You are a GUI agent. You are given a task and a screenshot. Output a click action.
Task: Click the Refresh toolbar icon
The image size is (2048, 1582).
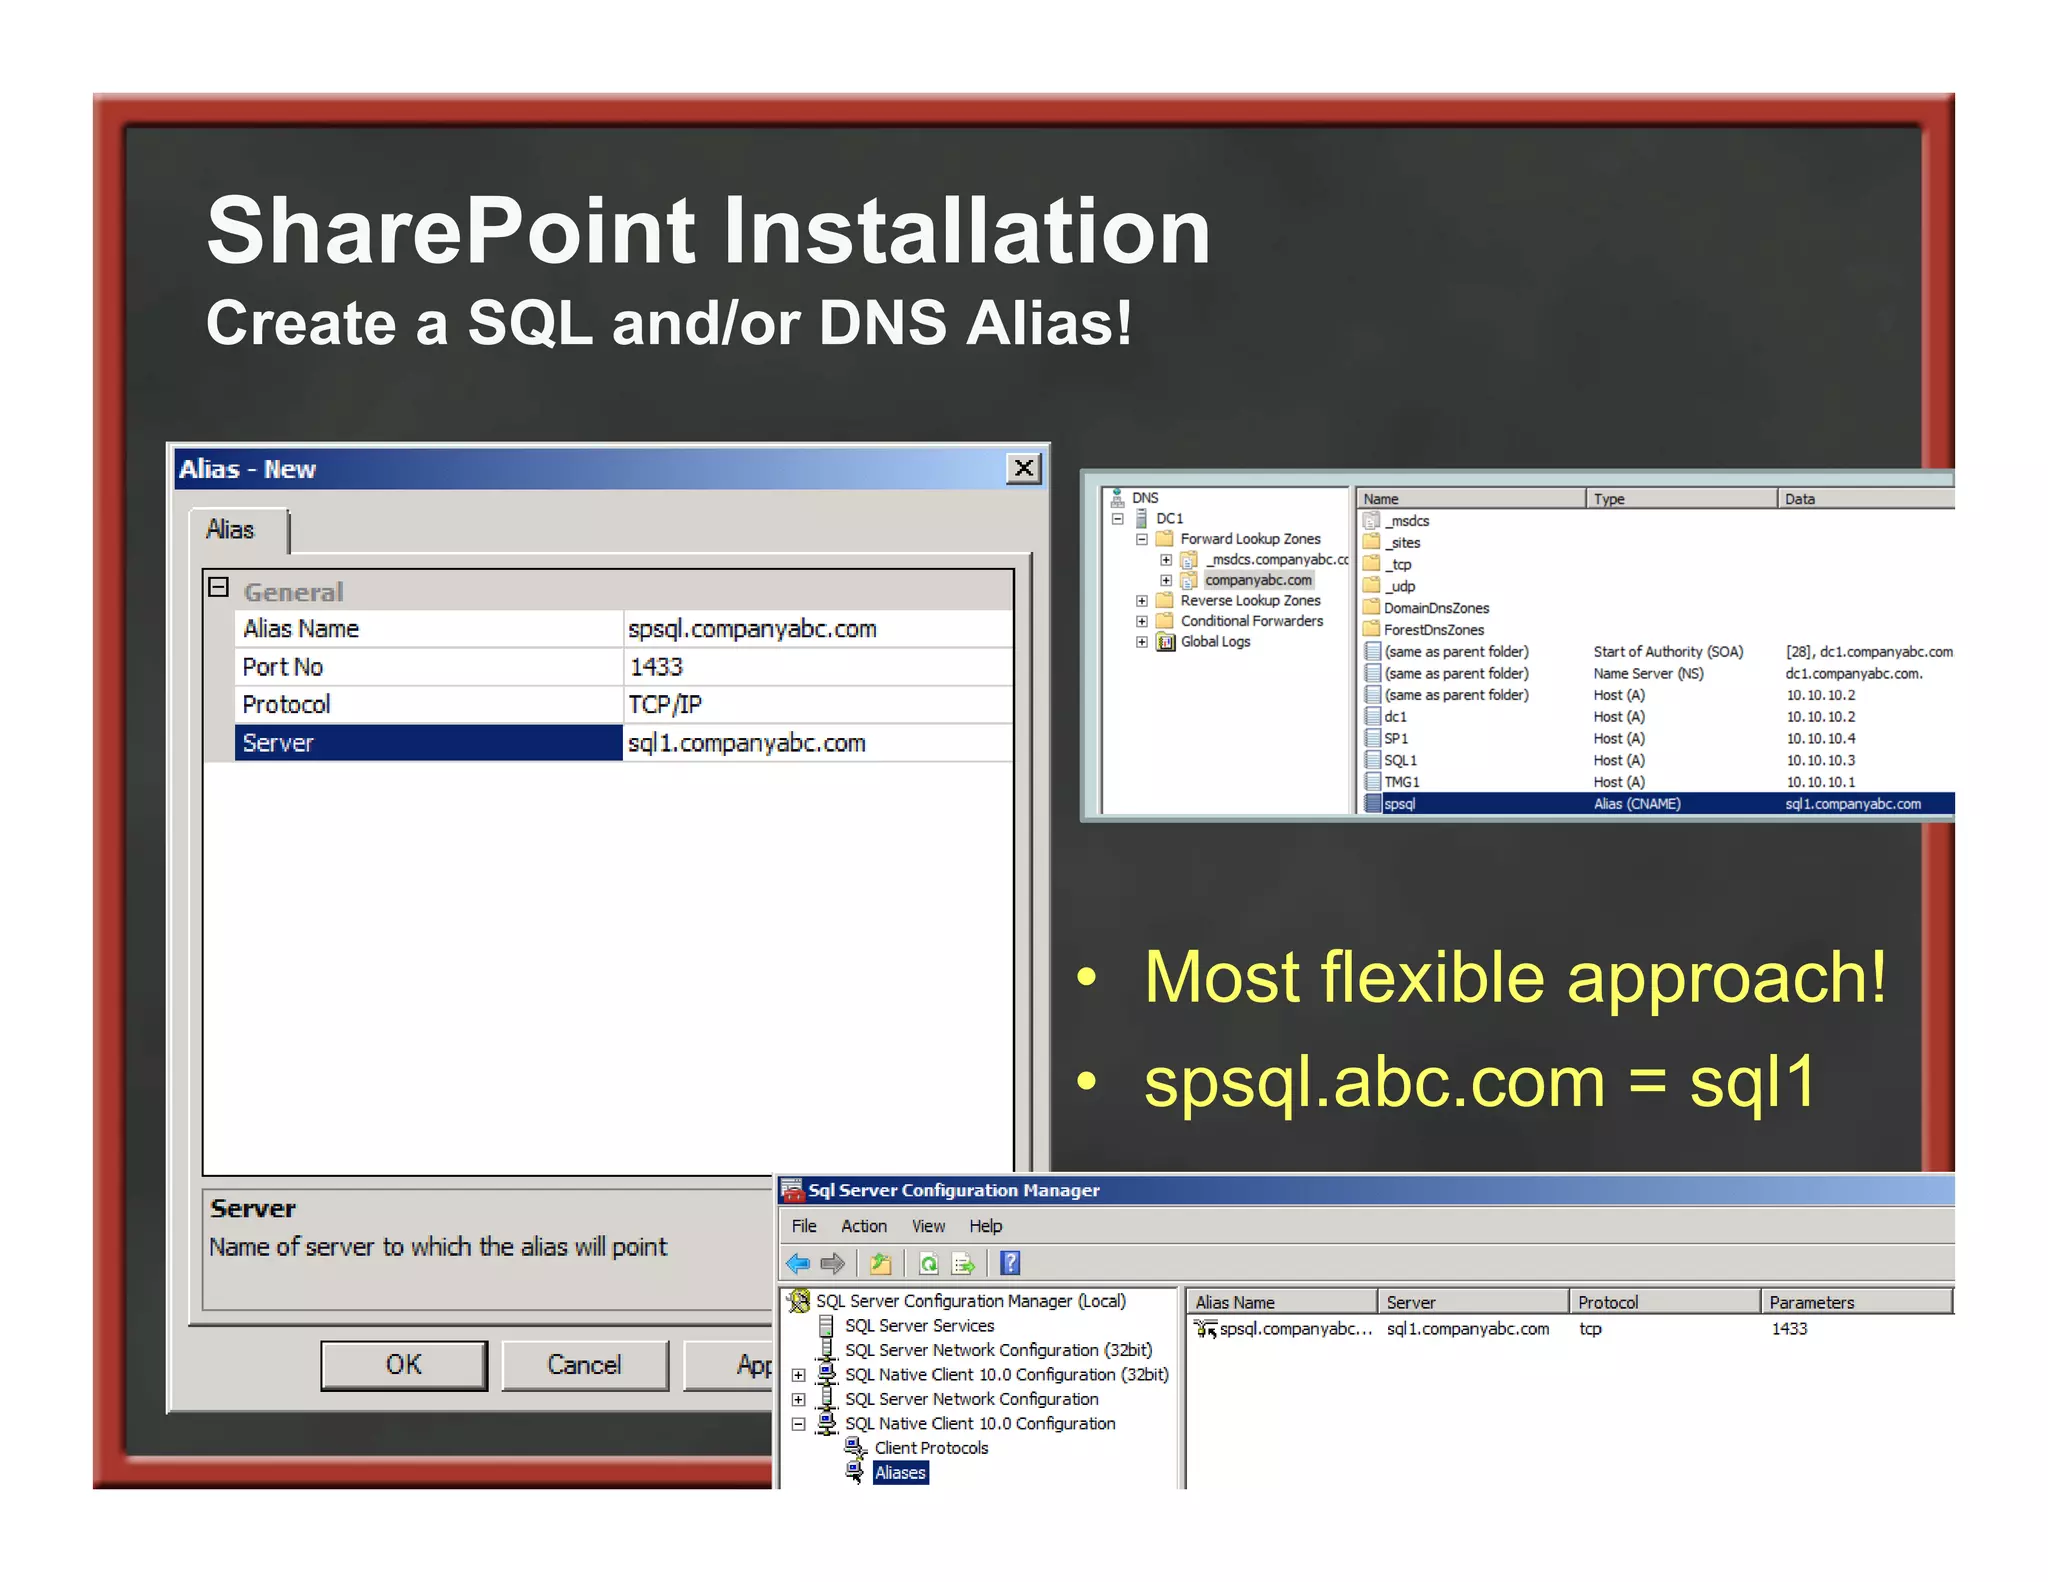click(x=929, y=1264)
